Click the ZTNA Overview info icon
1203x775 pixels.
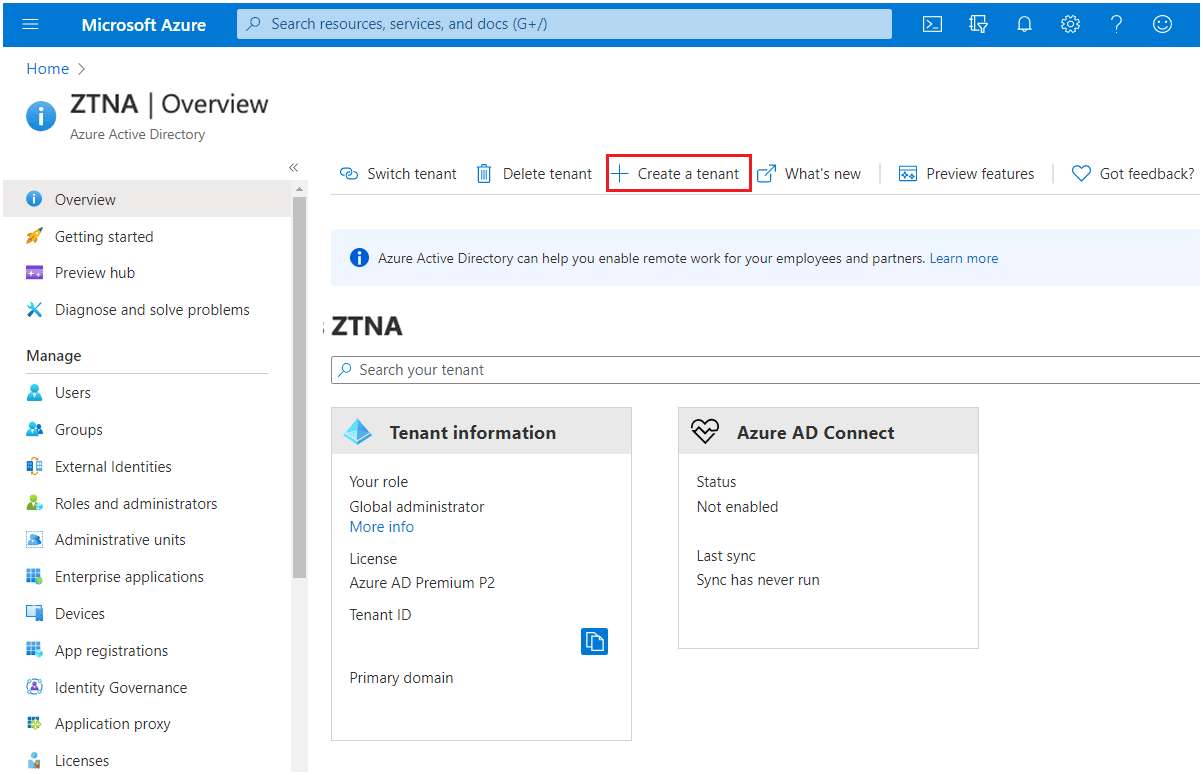41,116
